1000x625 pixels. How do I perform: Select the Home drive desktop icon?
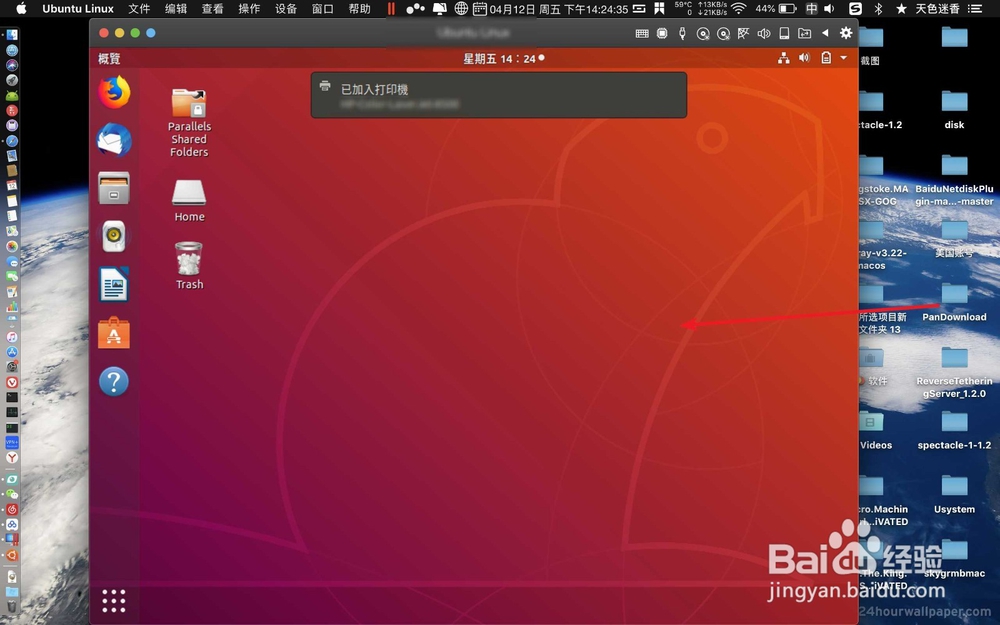[x=189, y=201]
